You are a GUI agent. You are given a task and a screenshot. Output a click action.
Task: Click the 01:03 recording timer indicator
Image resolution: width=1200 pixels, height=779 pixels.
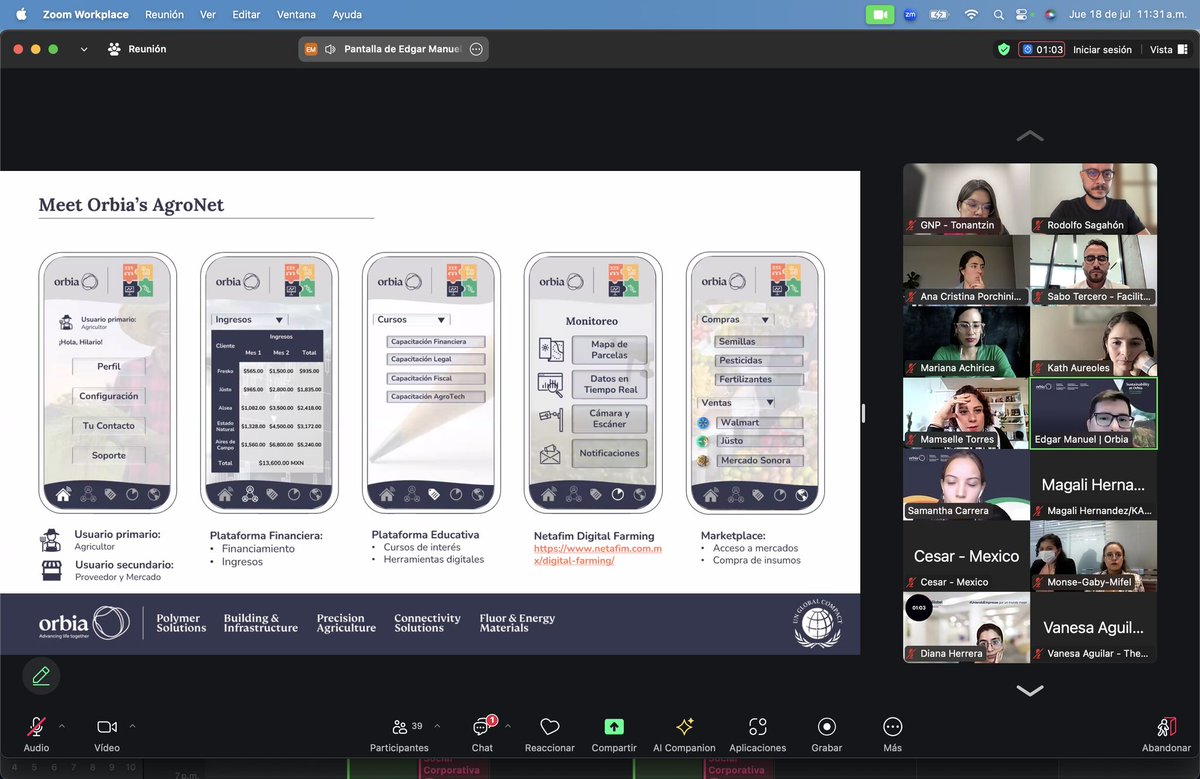[x=1041, y=49]
